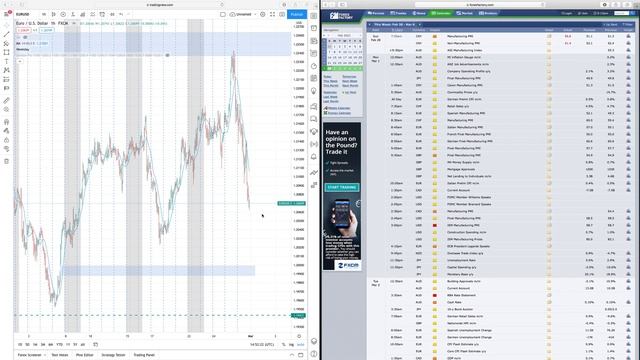Select the text annotation tool
Viewport: 640px width, 360px height.
6,61
